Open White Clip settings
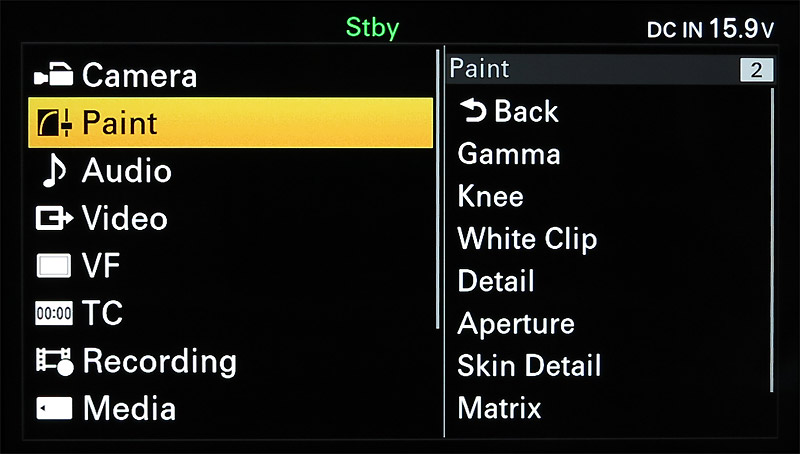This screenshot has height=454, width=800. point(527,239)
